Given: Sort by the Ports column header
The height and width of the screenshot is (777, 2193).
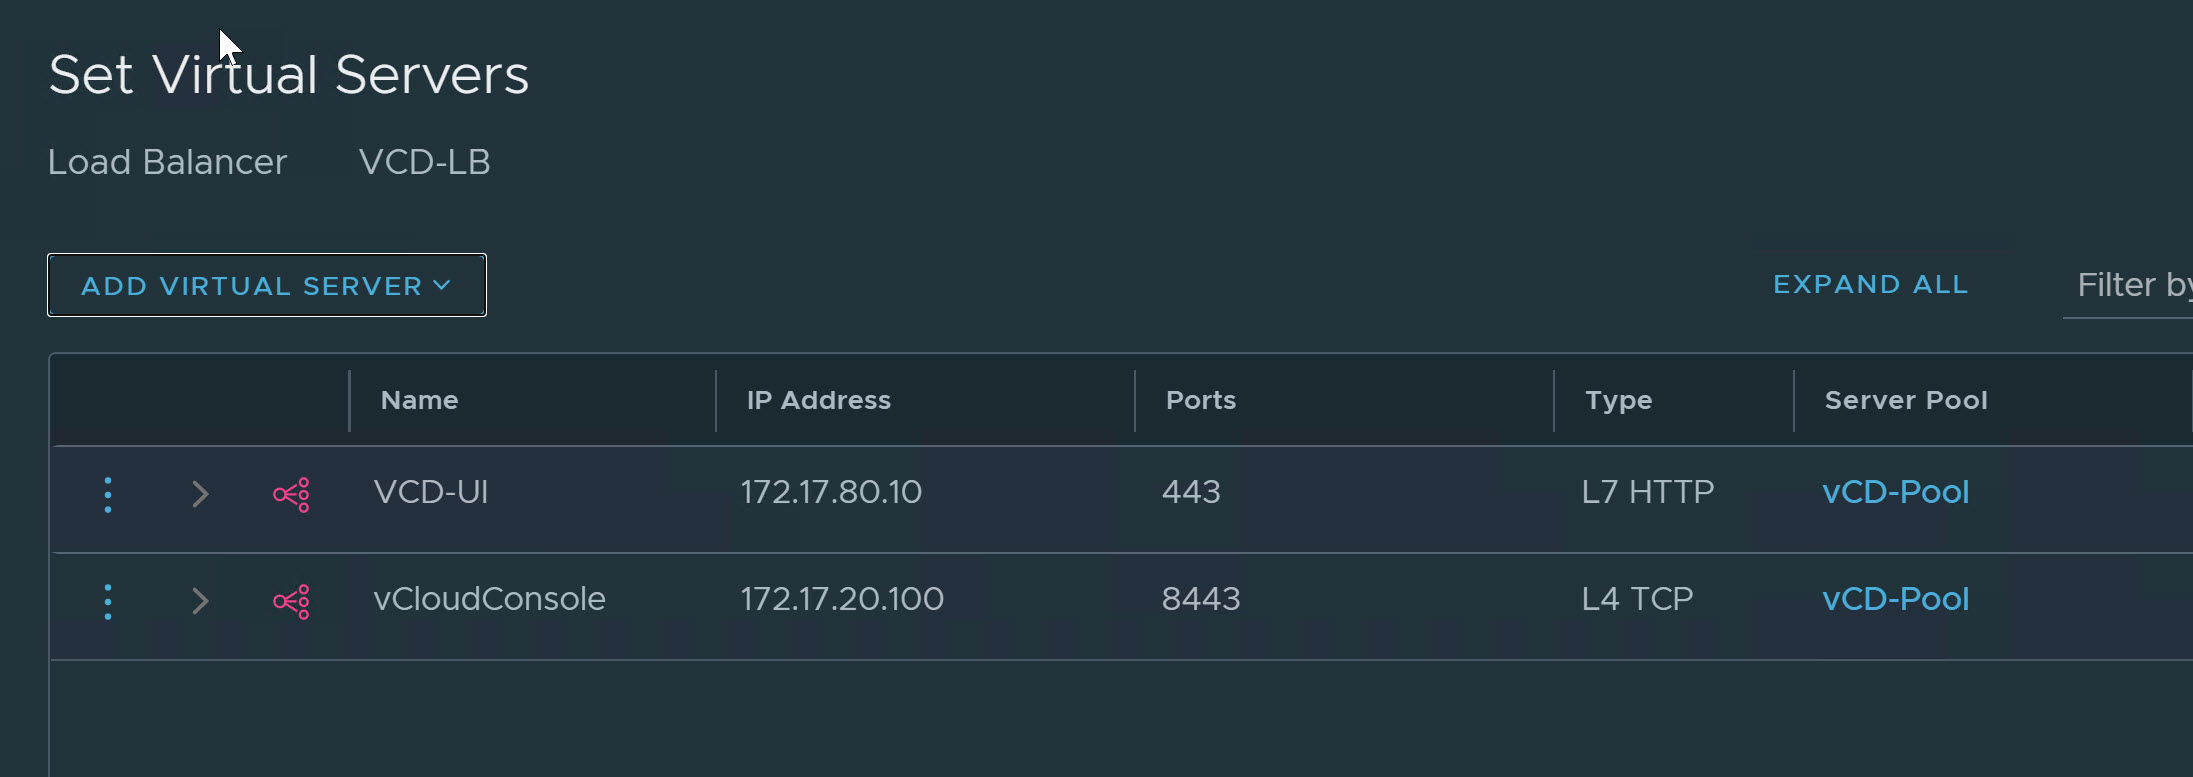Looking at the screenshot, I should click(1200, 400).
